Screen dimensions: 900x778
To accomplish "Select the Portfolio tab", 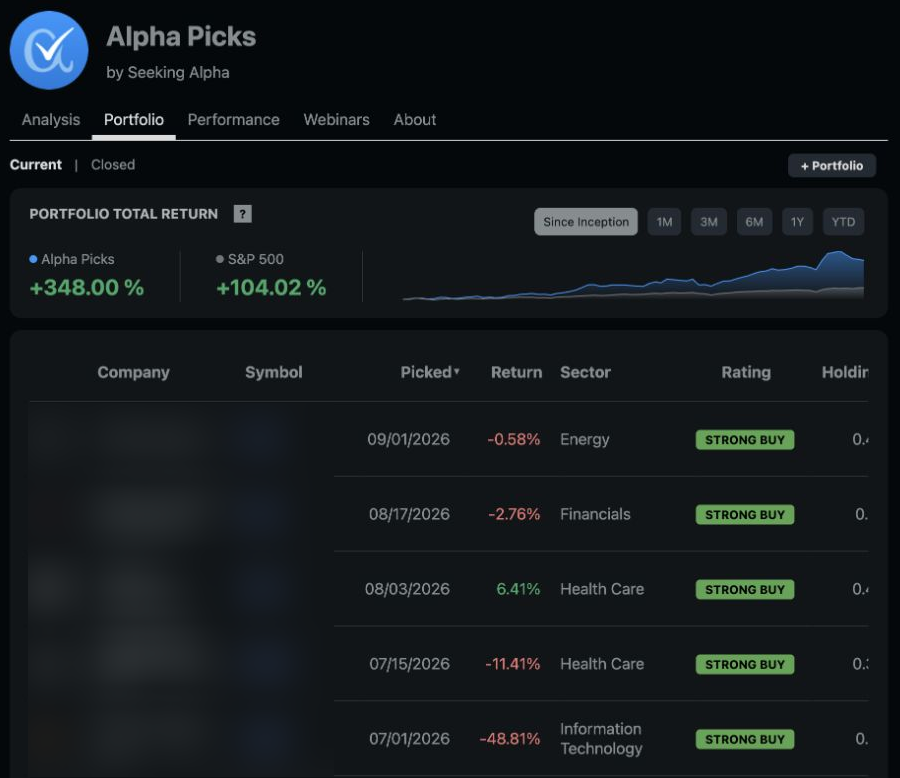I will coord(134,119).
